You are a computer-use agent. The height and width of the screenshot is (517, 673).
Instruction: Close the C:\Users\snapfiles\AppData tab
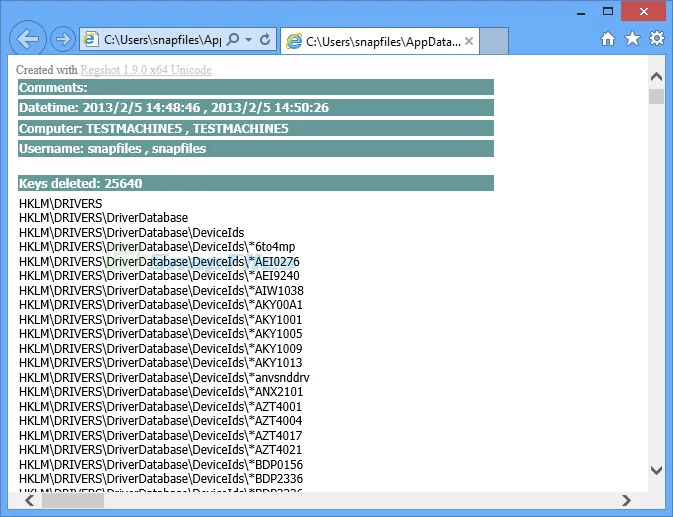coord(469,41)
